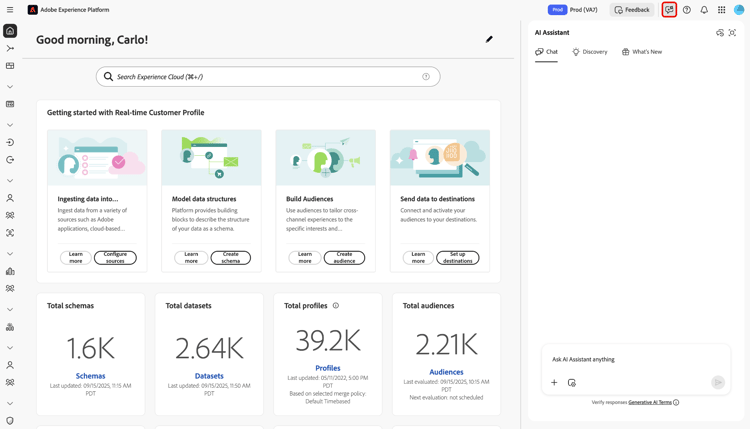
Task: Select the Home icon in sidebar
Action: click(x=10, y=31)
